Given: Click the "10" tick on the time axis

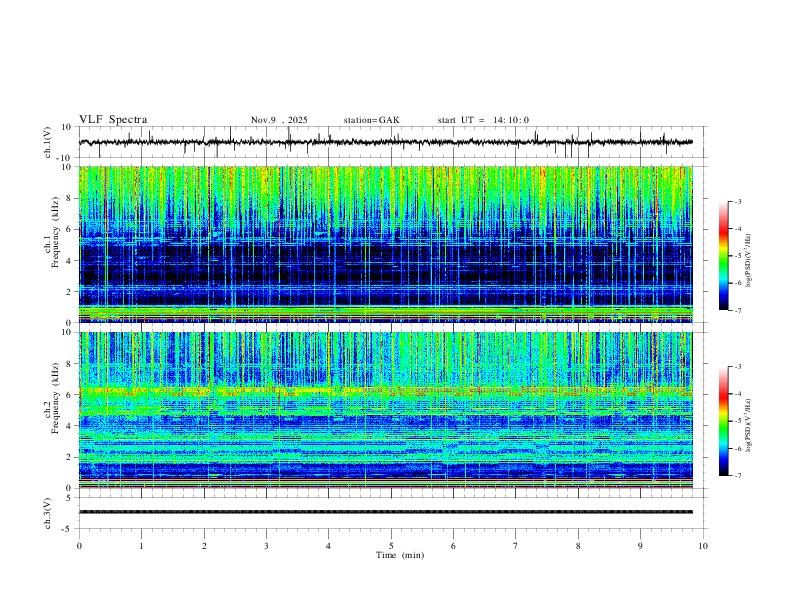Looking at the screenshot, I should click(x=703, y=546).
